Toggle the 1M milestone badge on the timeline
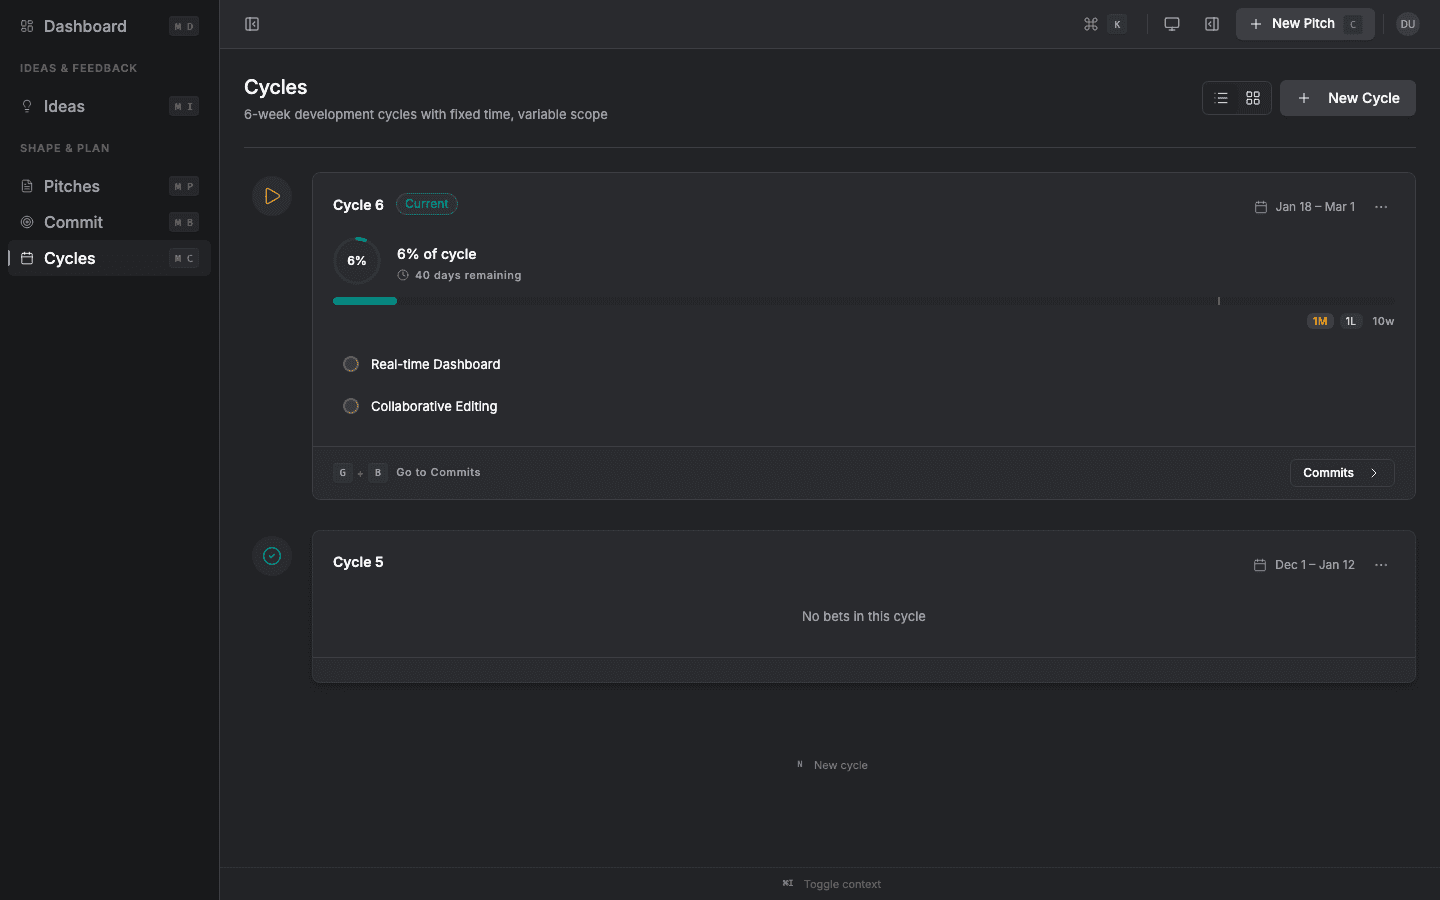The width and height of the screenshot is (1440, 900). 1319,321
